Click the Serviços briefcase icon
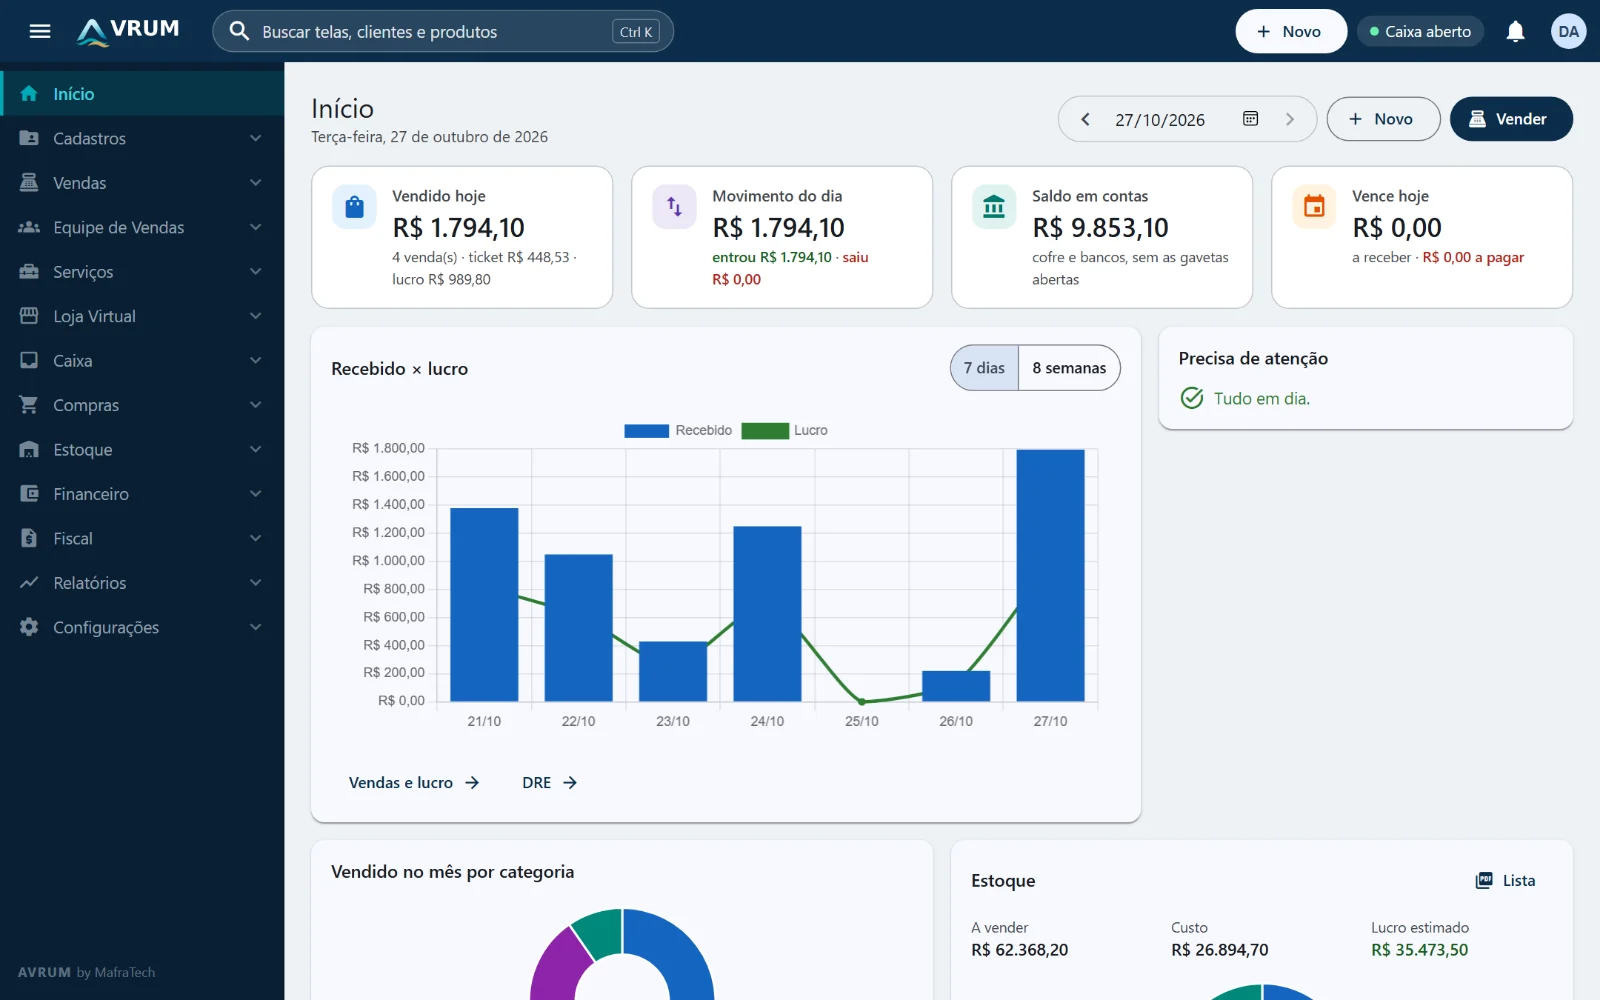This screenshot has height=1000, width=1600. tap(29, 272)
